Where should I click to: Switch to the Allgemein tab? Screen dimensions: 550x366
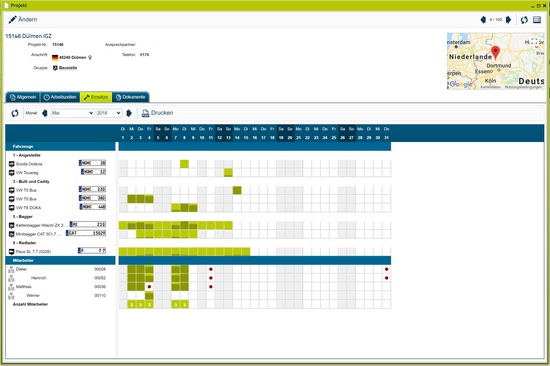pos(23,97)
